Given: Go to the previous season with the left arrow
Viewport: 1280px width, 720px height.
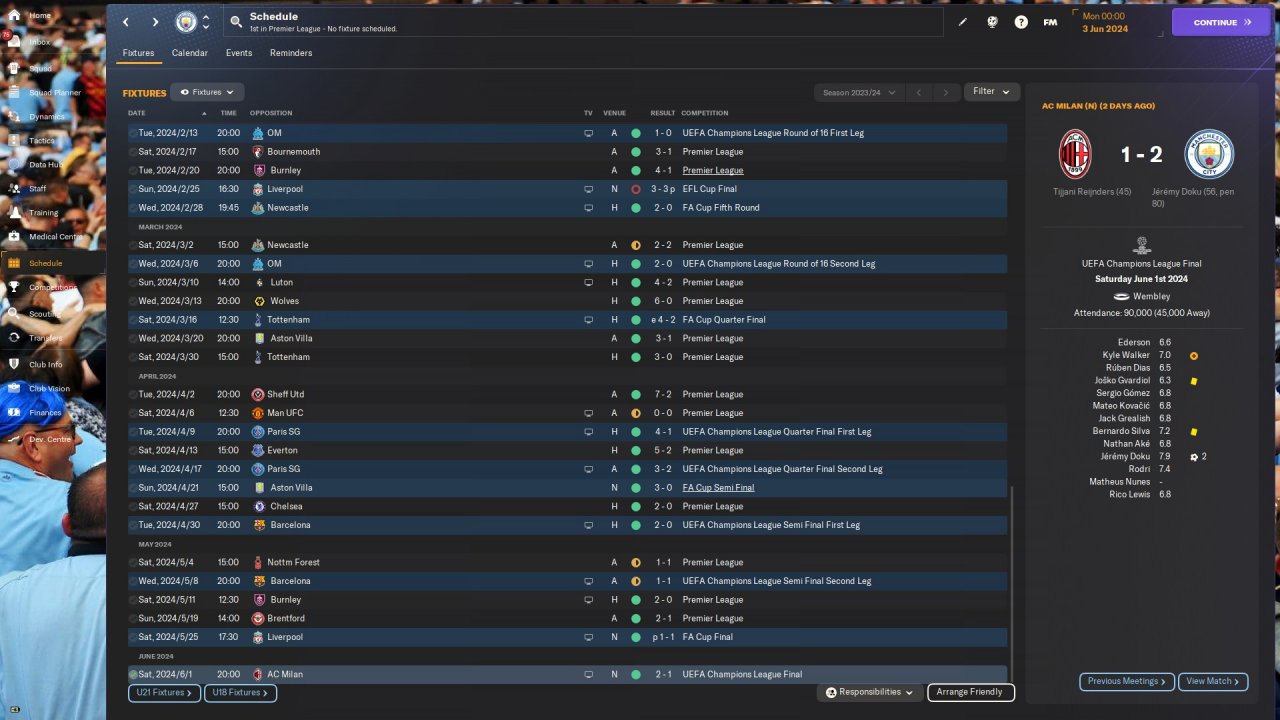Looking at the screenshot, I should [919, 92].
